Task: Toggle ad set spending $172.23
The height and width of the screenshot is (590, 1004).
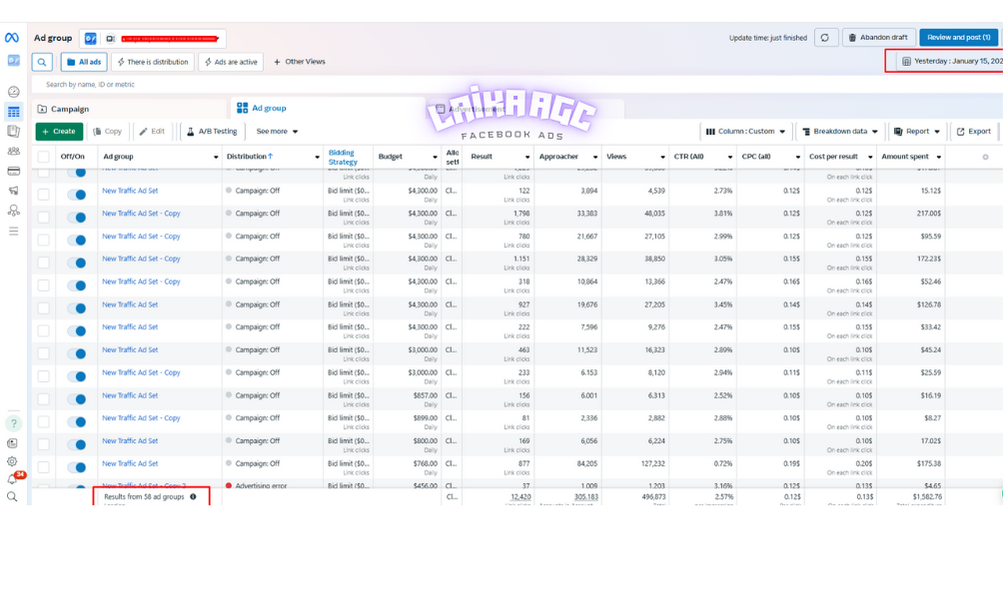Action: [x=77, y=263]
